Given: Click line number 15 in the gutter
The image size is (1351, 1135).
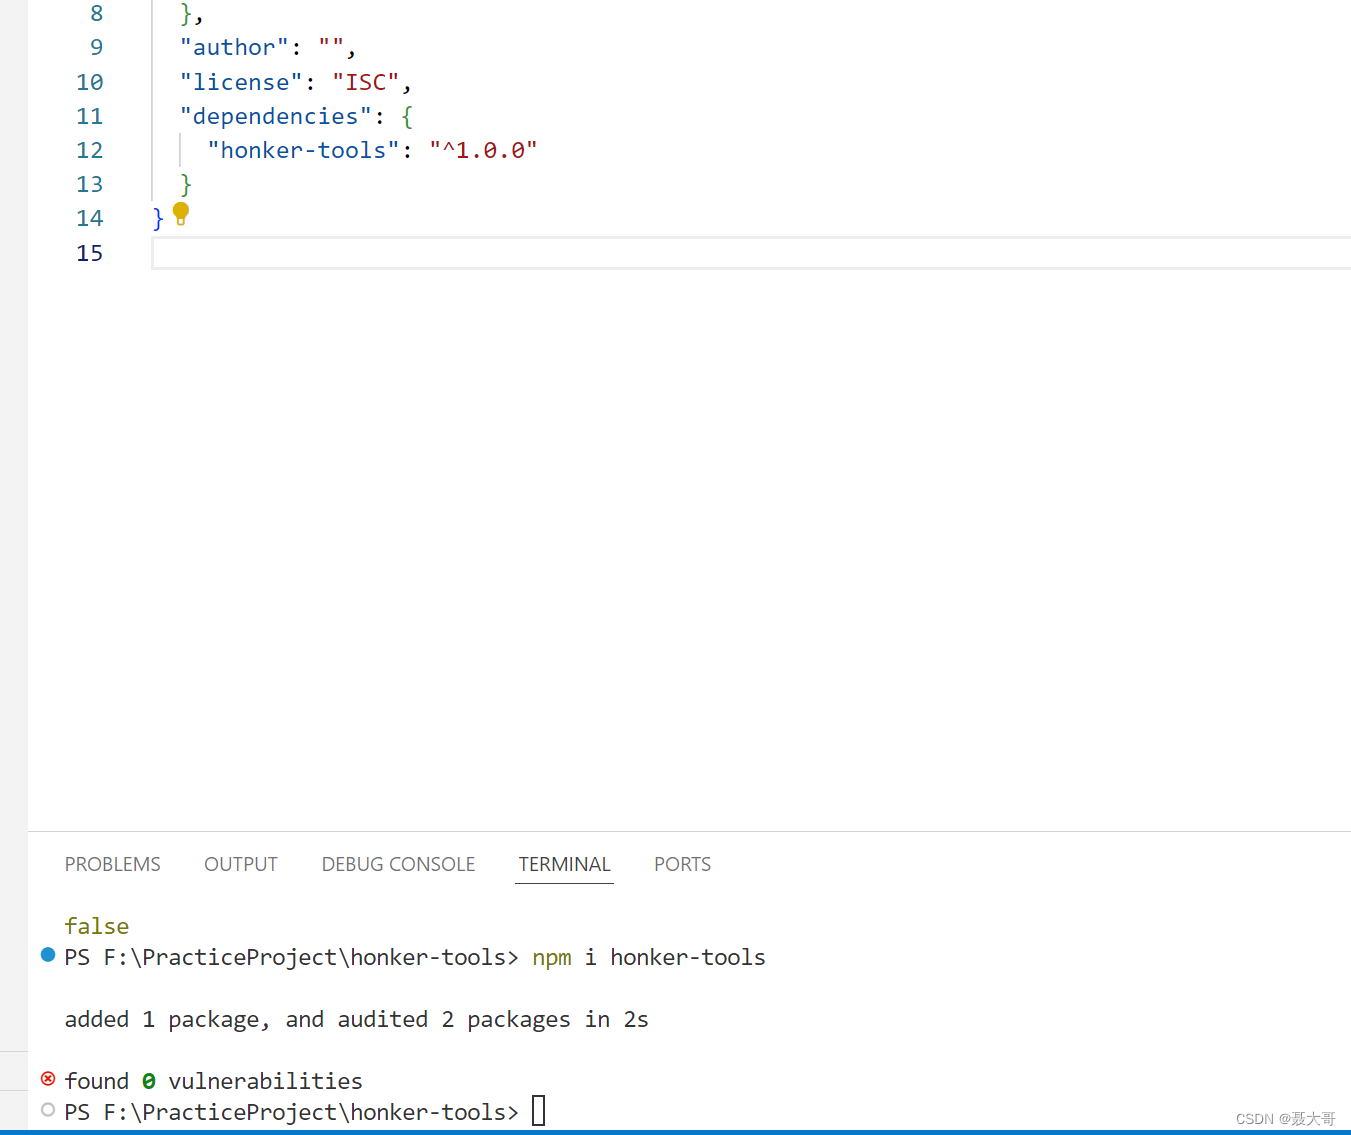Looking at the screenshot, I should (x=90, y=253).
